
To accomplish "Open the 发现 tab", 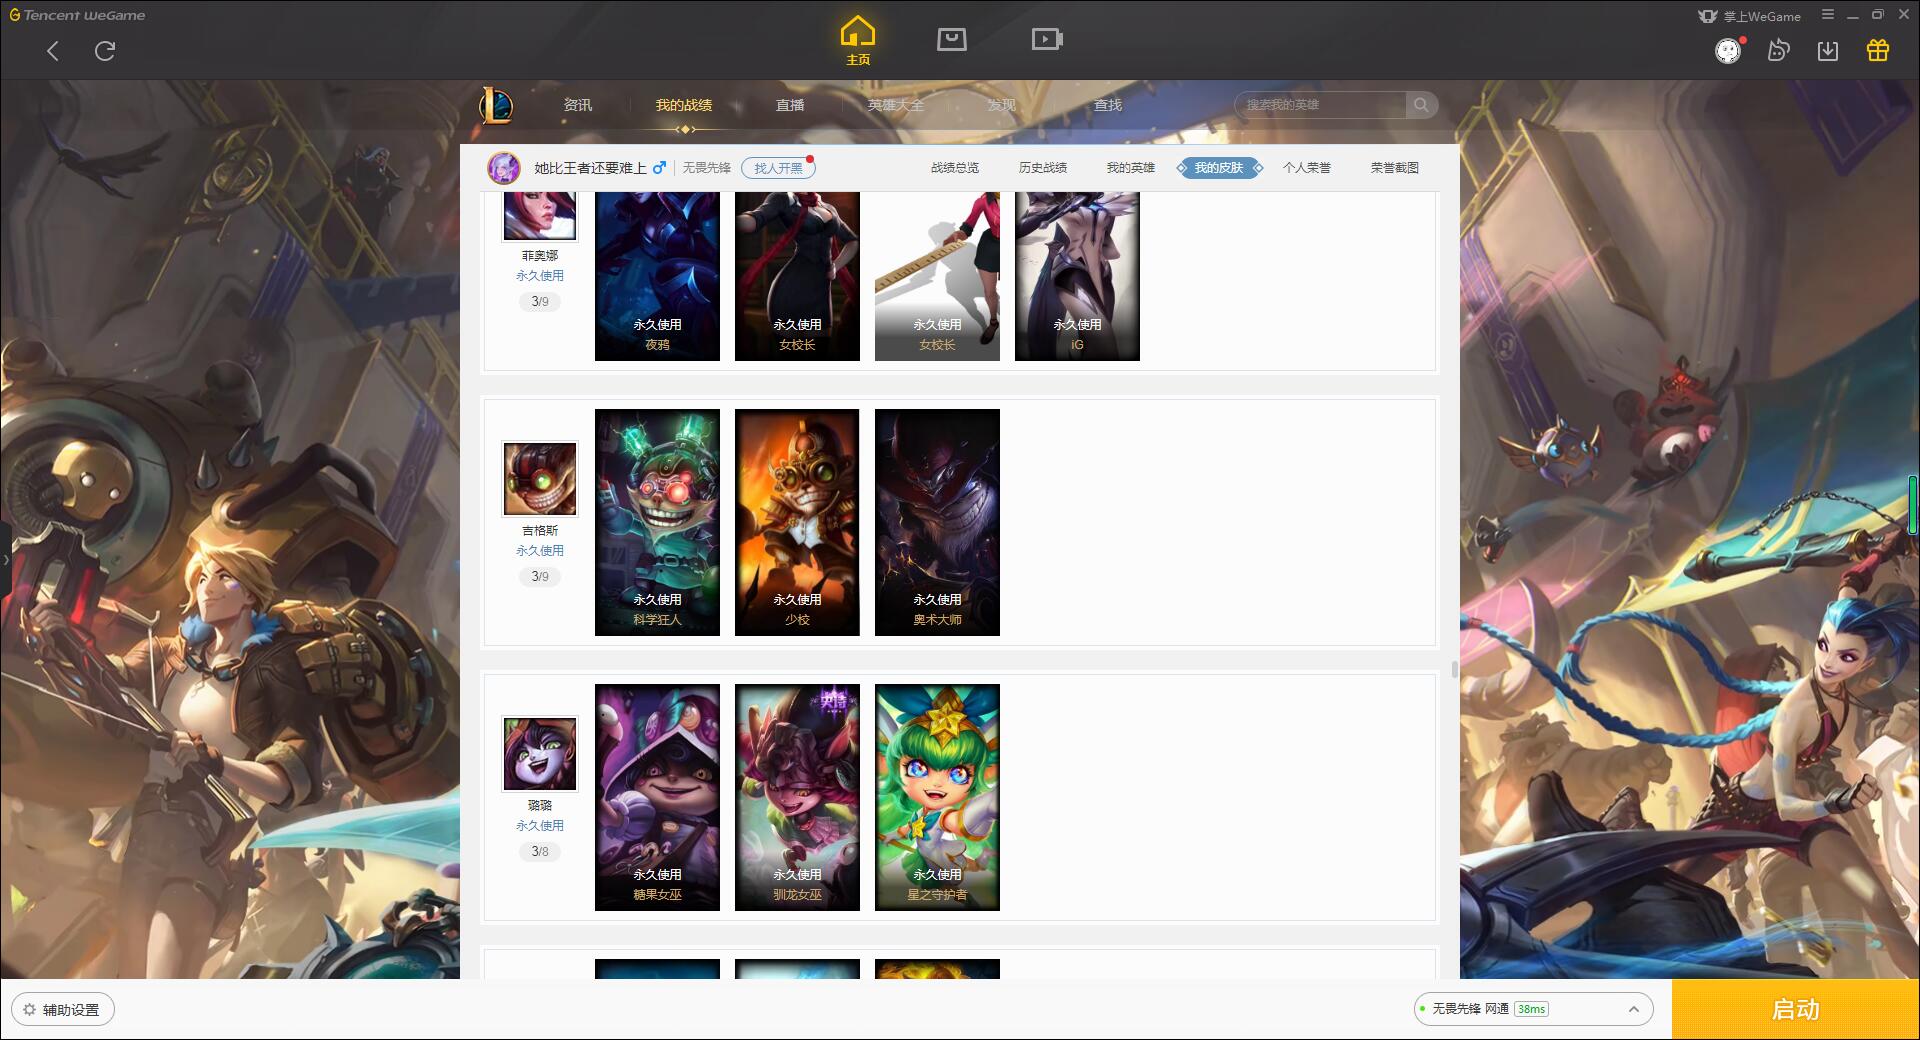I will tap(1002, 105).
